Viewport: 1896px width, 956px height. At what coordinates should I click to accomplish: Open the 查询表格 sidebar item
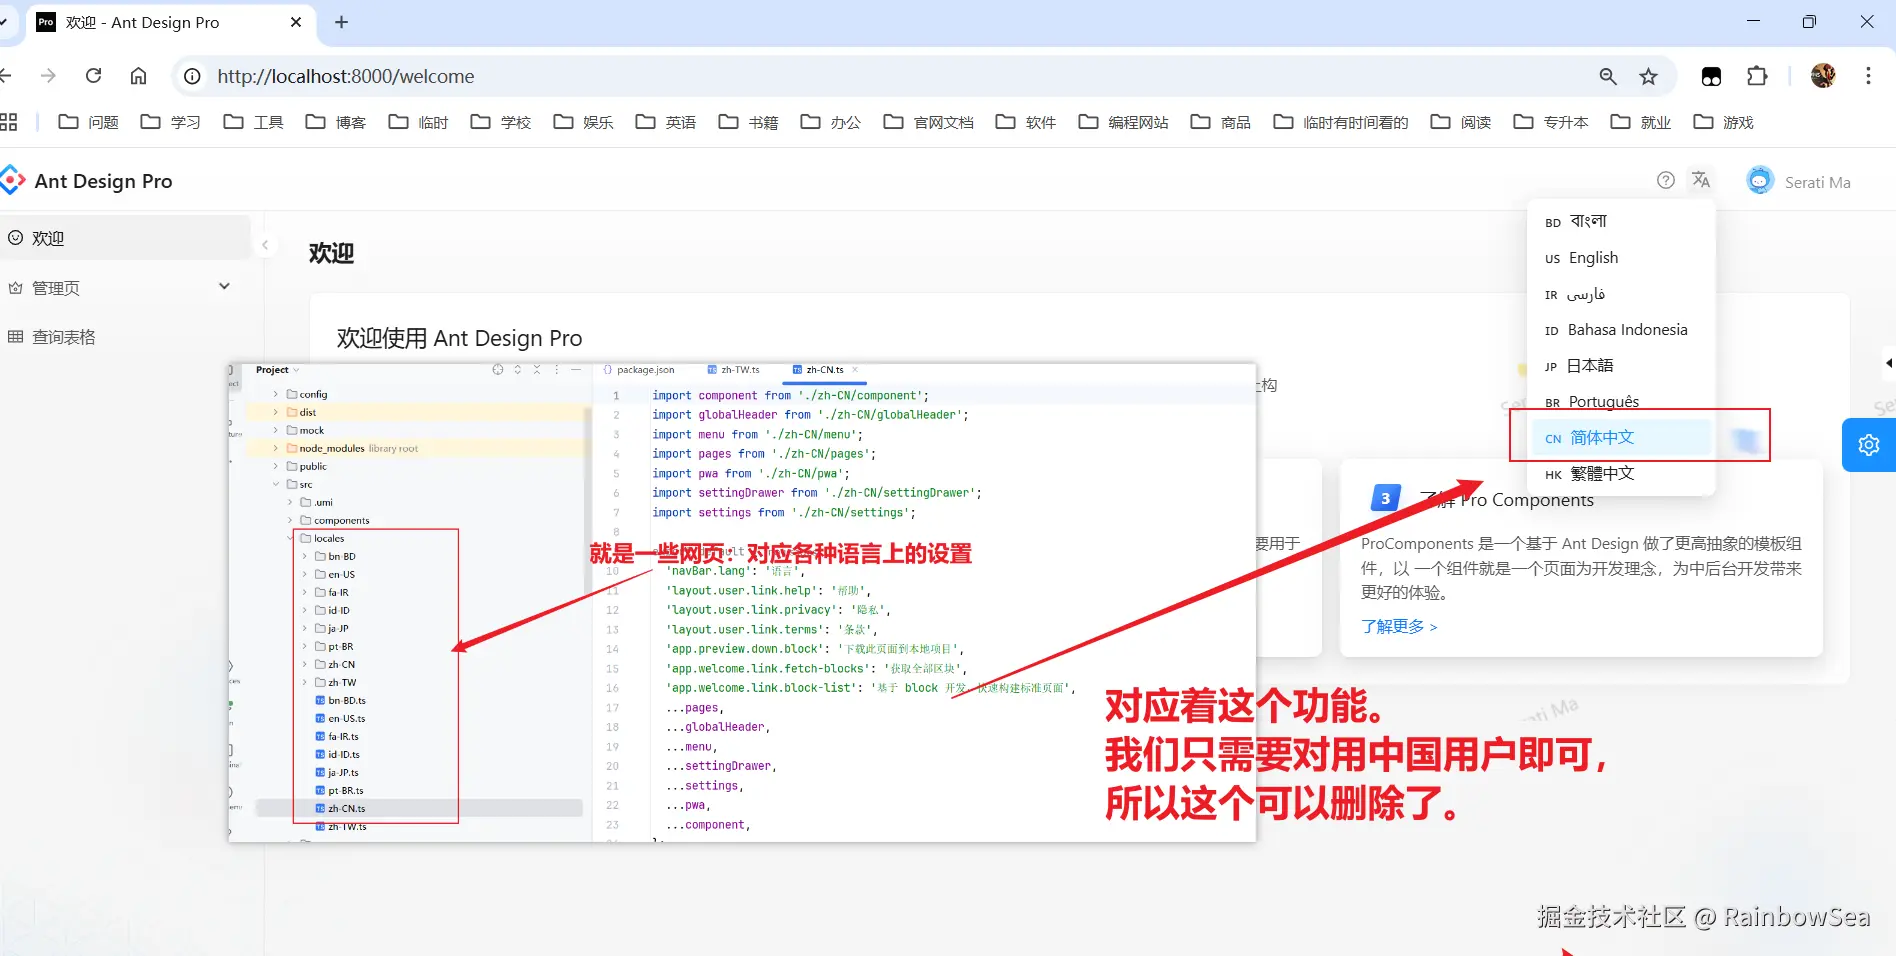coord(63,337)
